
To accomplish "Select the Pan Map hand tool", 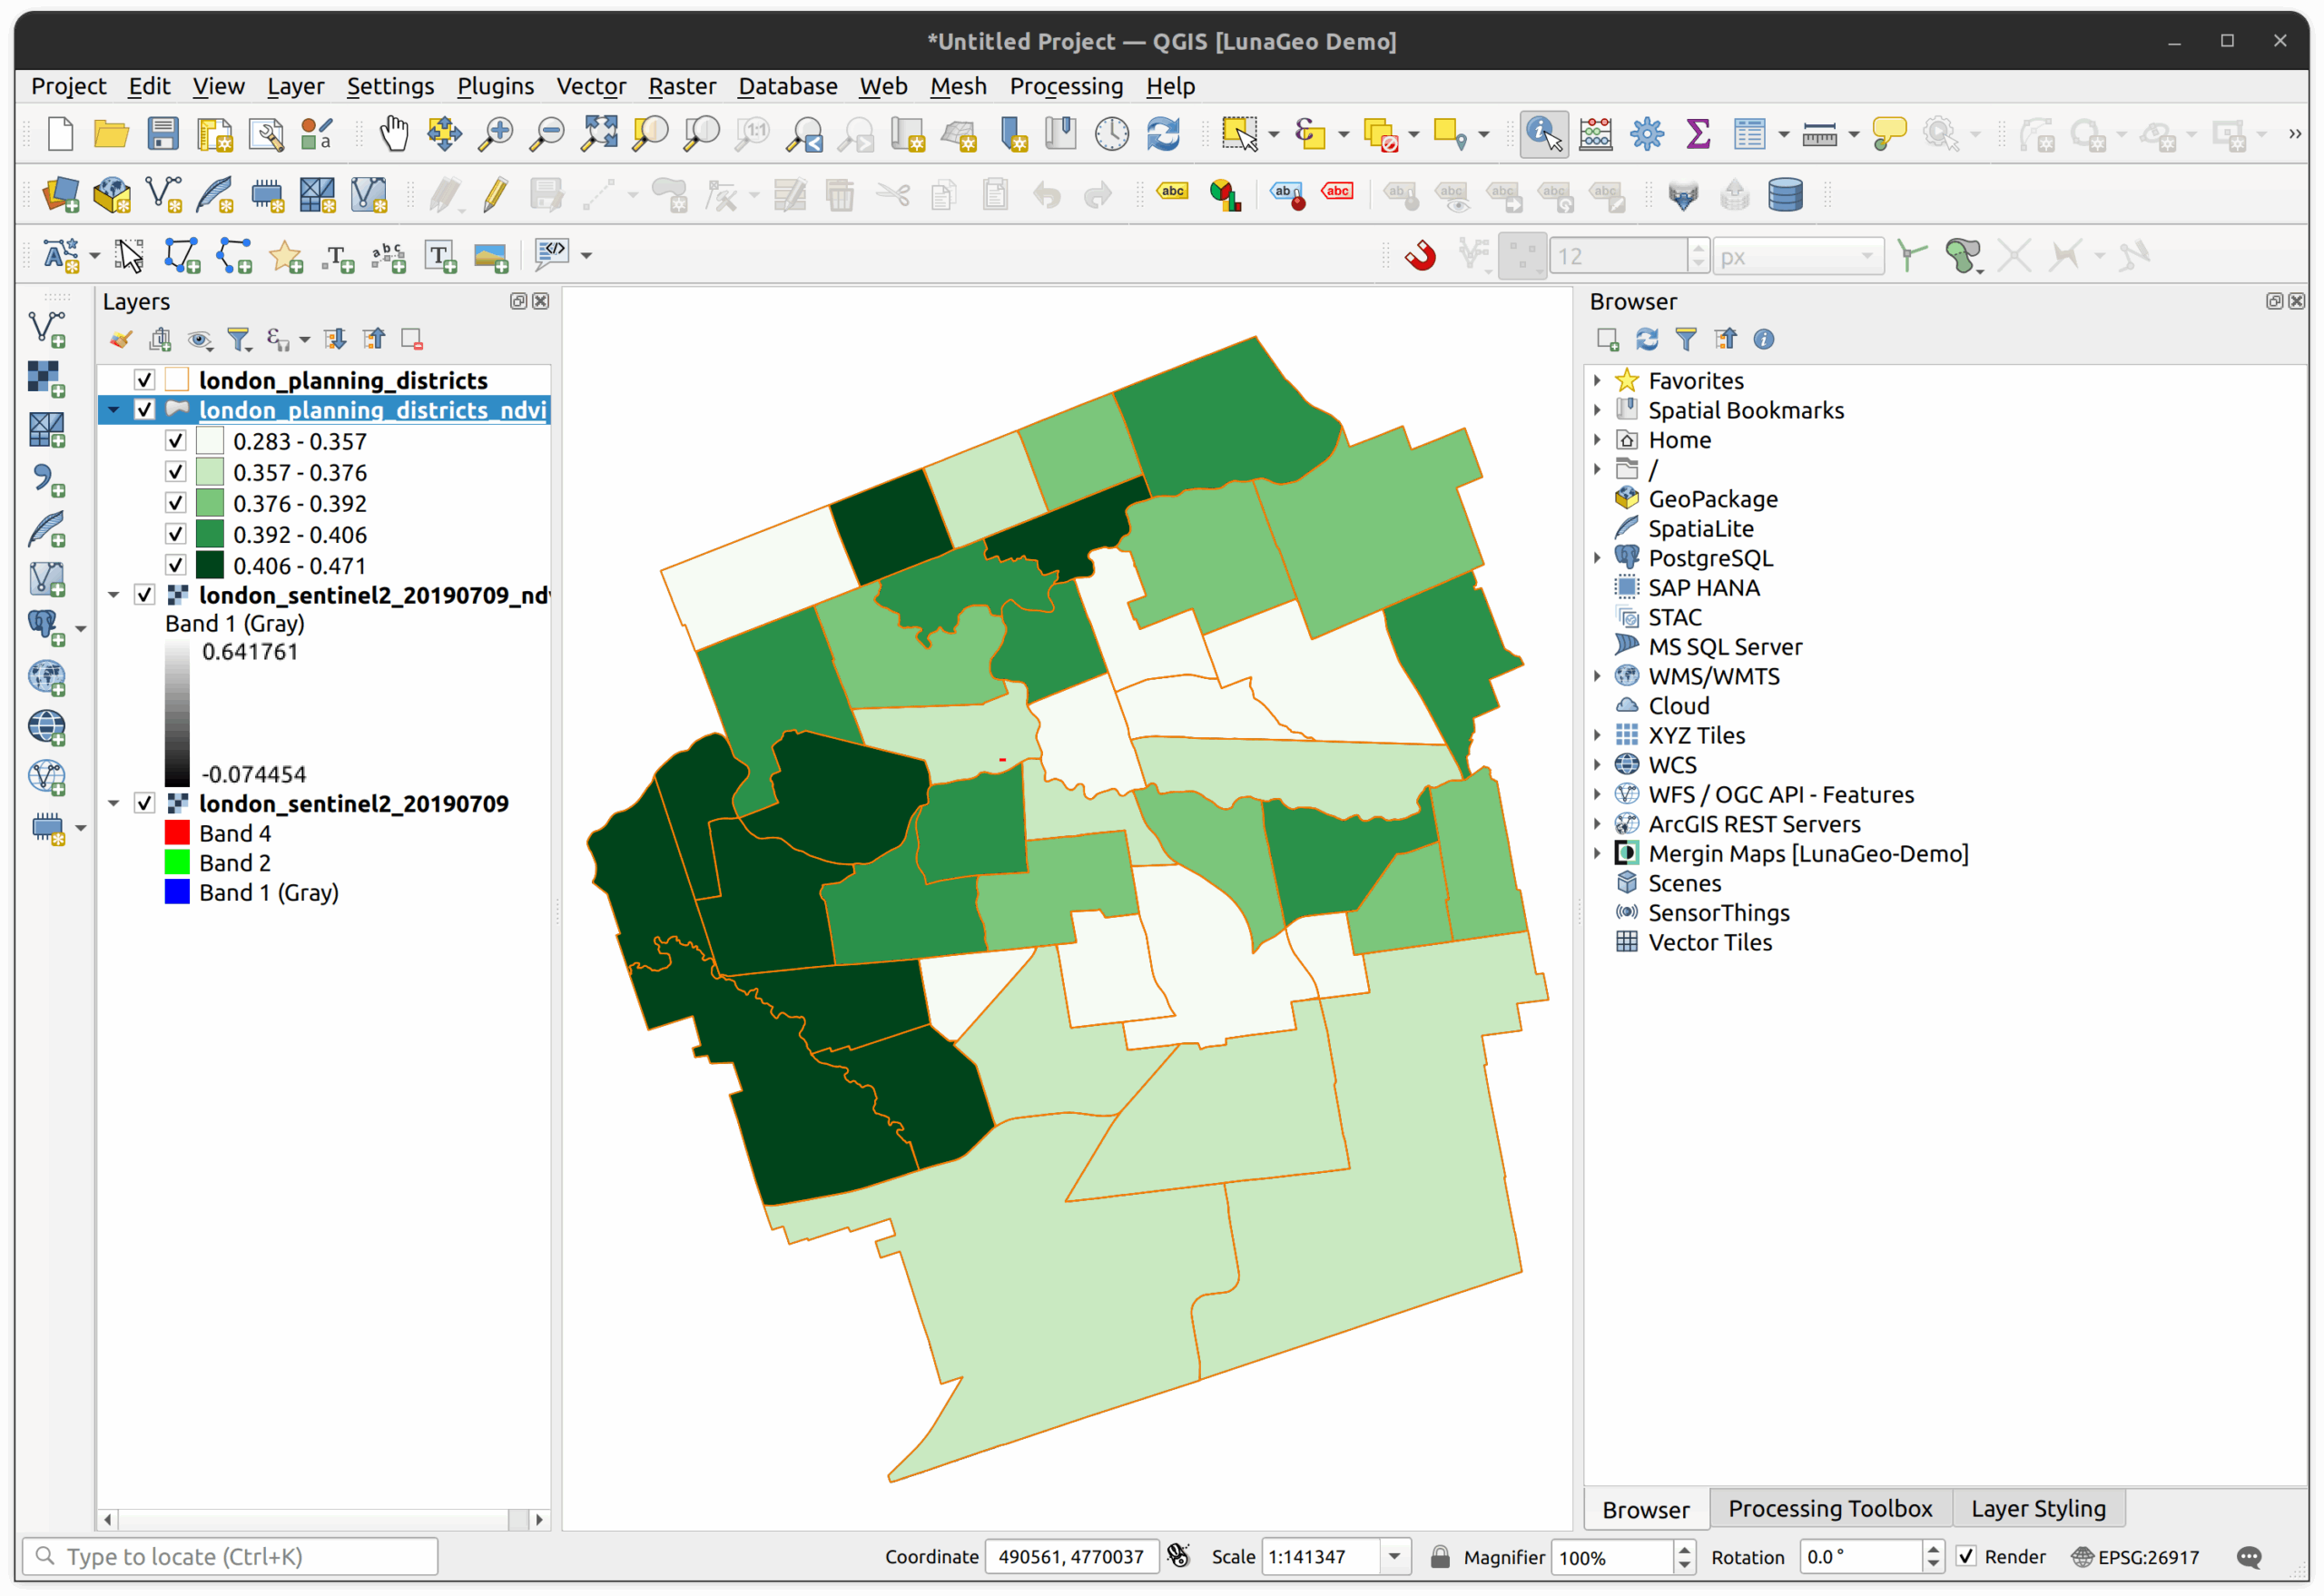I will tap(394, 134).
